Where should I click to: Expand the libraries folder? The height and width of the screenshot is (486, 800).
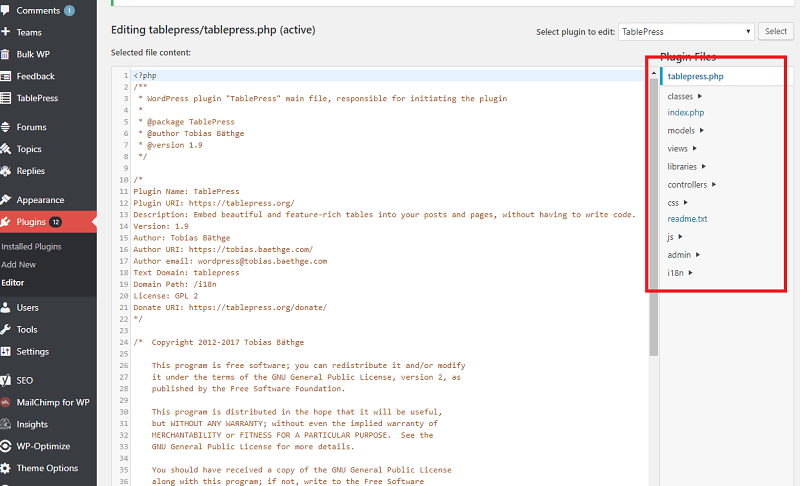(x=687, y=167)
